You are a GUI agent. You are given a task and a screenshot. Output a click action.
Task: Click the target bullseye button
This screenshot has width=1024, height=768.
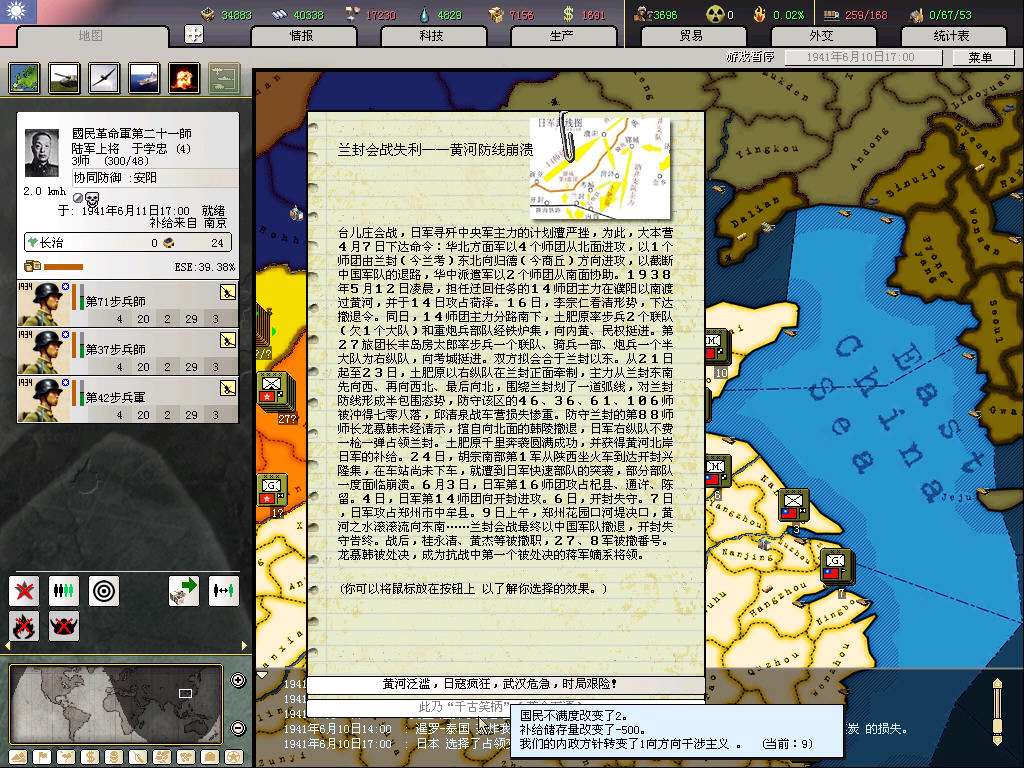click(104, 591)
